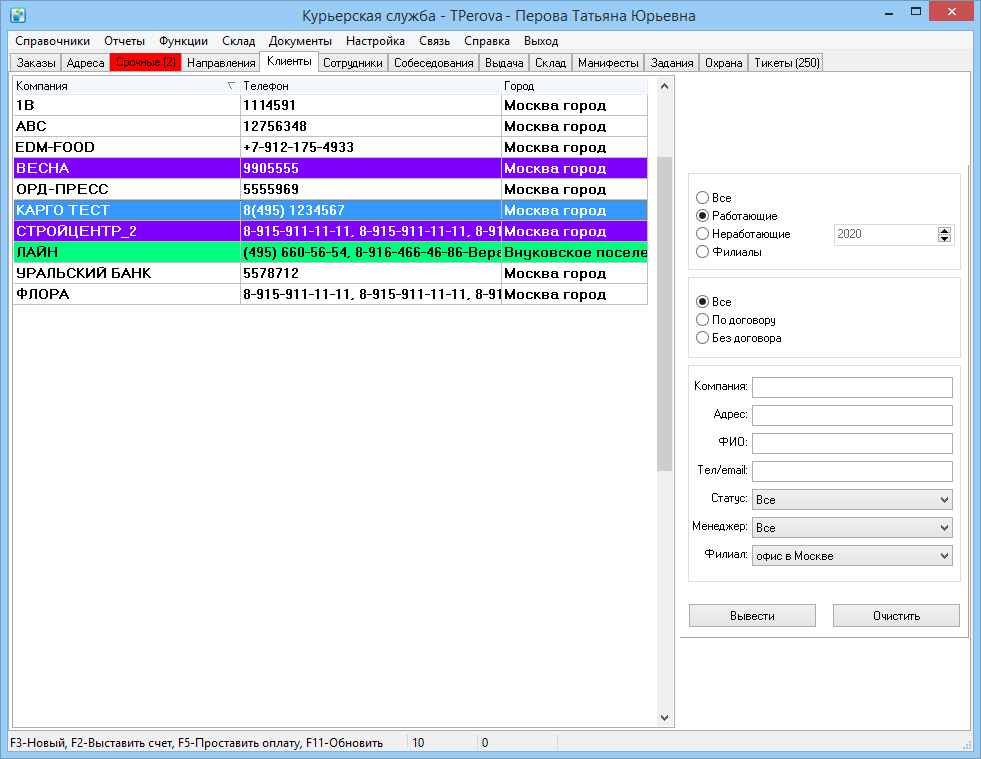The width and height of the screenshot is (981, 759).
Task: Click the client list scroll-up arrow
Action: coord(664,86)
